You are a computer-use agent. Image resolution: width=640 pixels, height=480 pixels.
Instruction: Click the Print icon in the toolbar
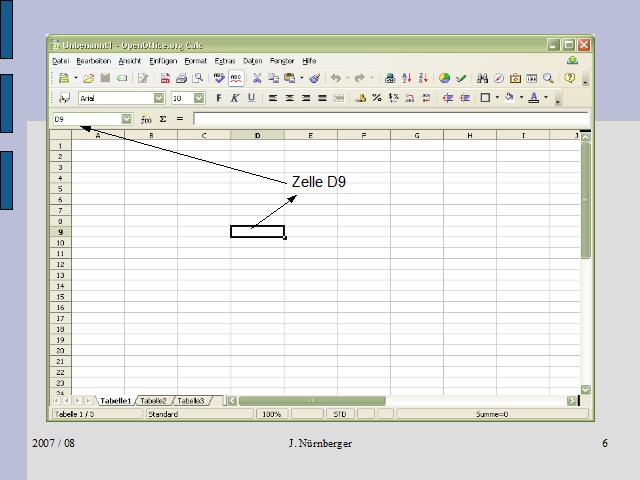(181, 78)
